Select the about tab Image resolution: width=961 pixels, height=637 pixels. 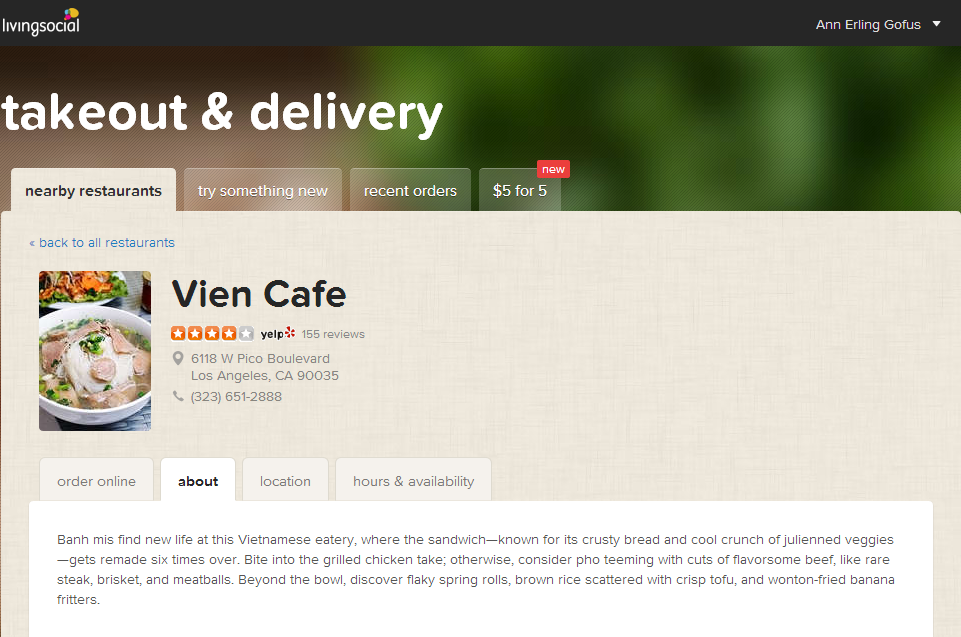[x=198, y=481]
